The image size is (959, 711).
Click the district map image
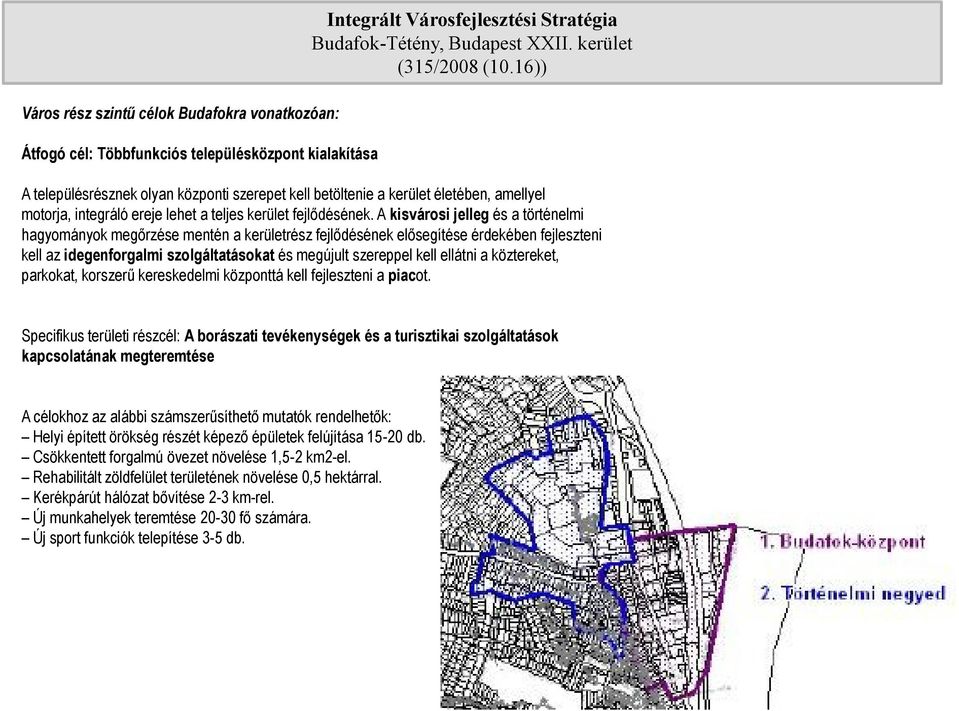pyautogui.click(x=693, y=542)
